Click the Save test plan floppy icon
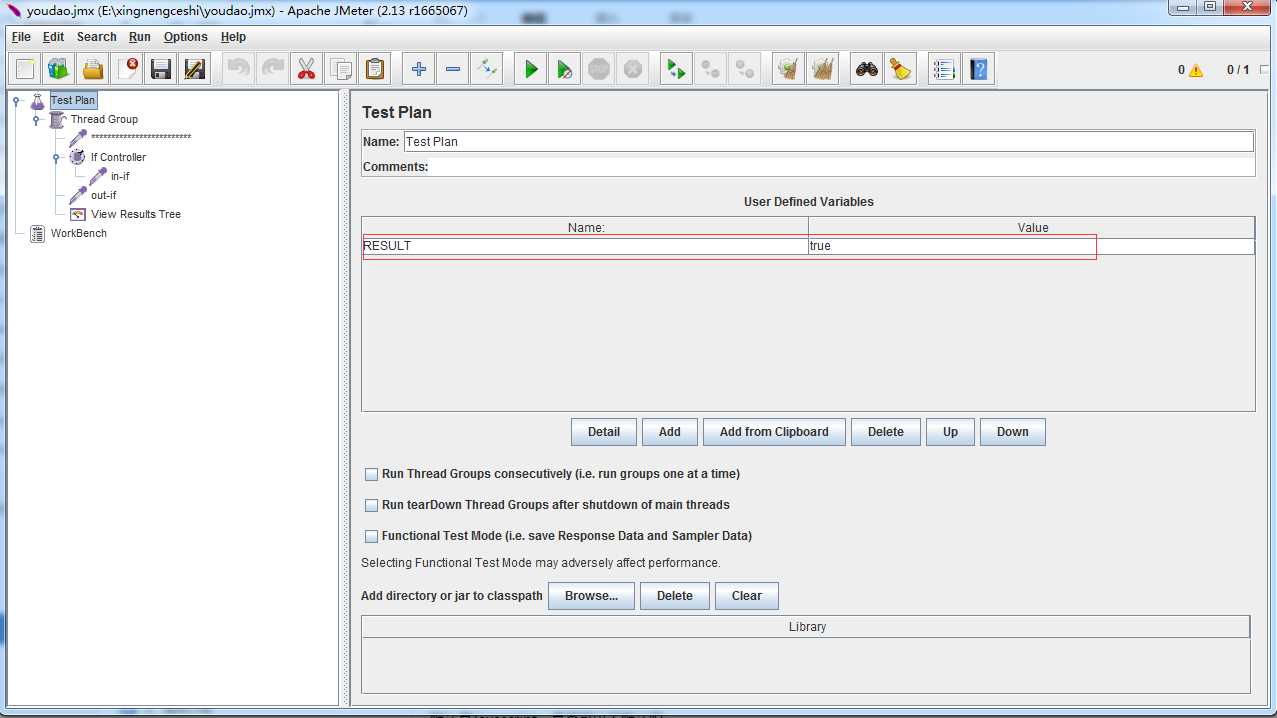Viewport: 1277px width, 718px height. tap(161, 70)
